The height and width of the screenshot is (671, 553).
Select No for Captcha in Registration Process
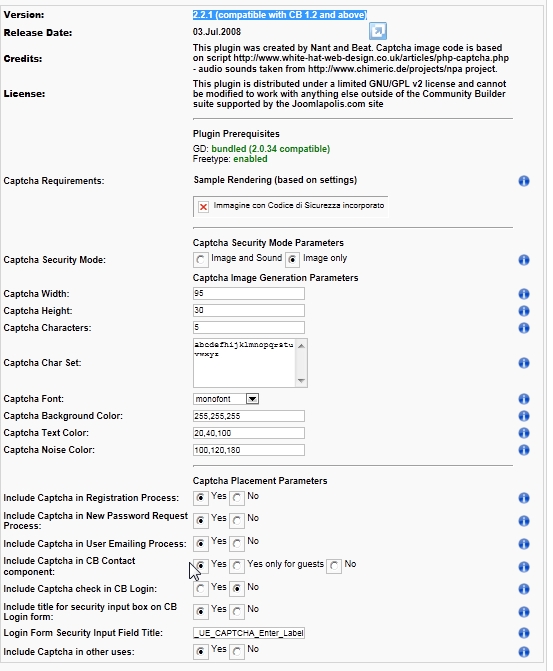click(x=237, y=498)
